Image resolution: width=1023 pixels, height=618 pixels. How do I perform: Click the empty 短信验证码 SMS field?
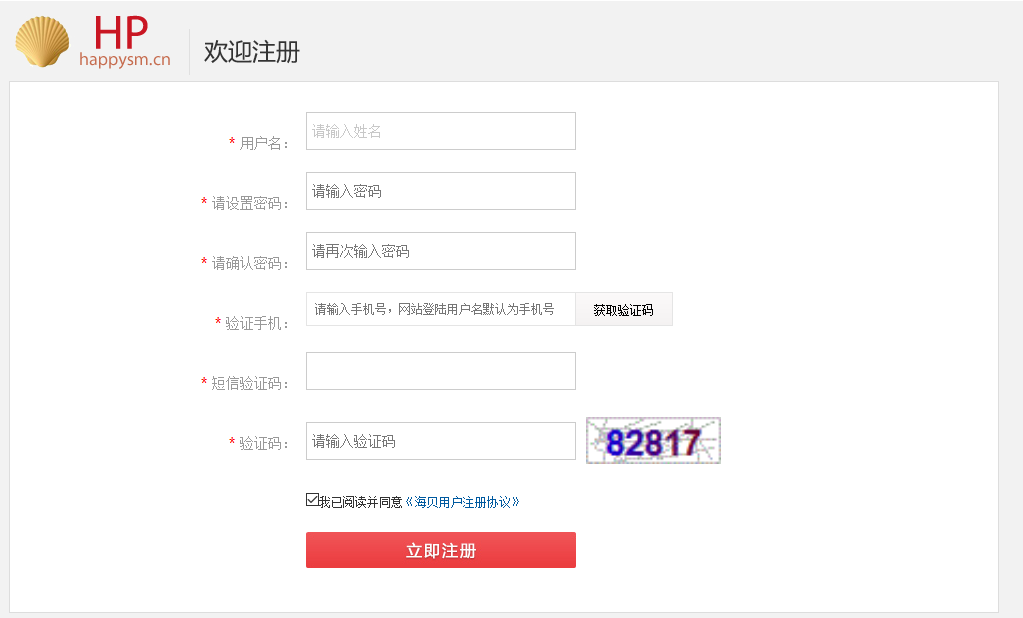click(x=440, y=371)
